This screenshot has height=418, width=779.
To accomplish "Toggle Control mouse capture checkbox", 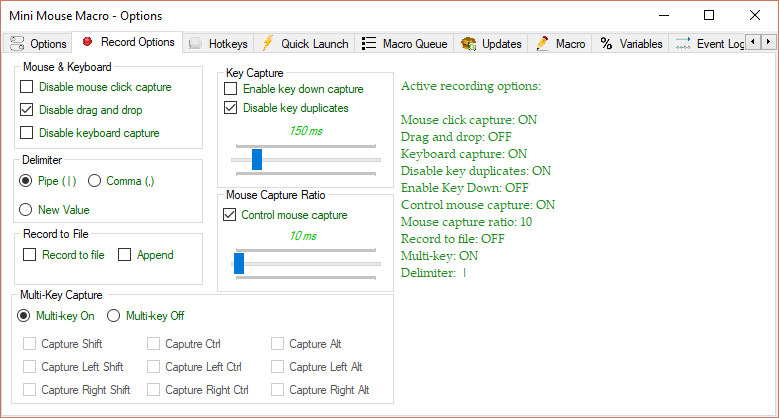I will [x=230, y=215].
